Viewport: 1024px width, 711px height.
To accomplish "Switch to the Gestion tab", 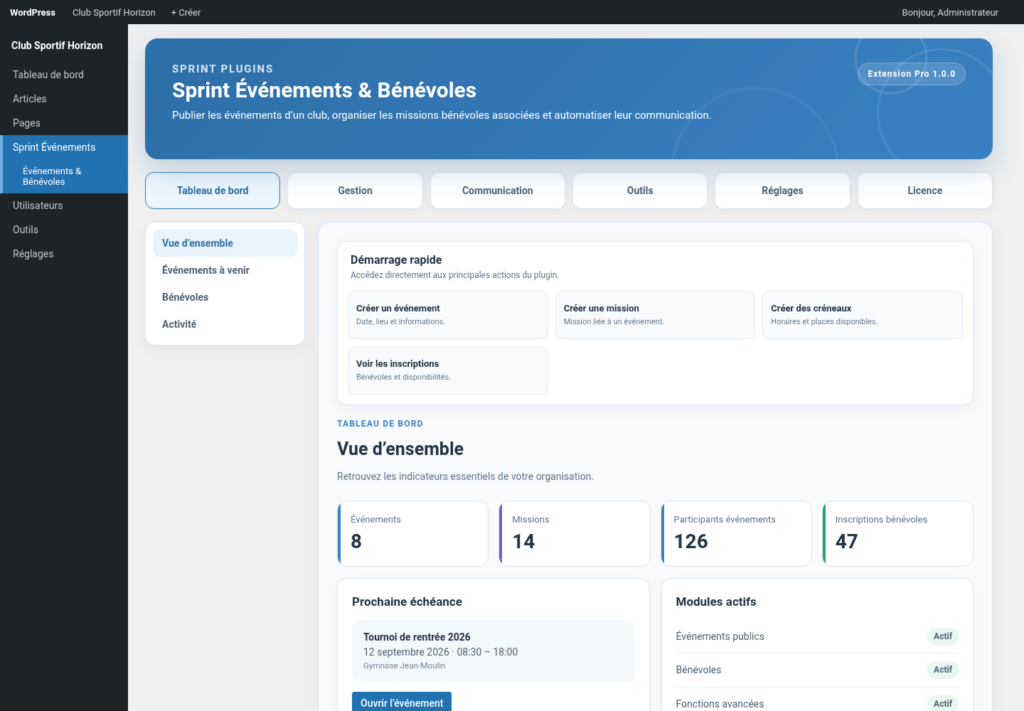I will (355, 191).
